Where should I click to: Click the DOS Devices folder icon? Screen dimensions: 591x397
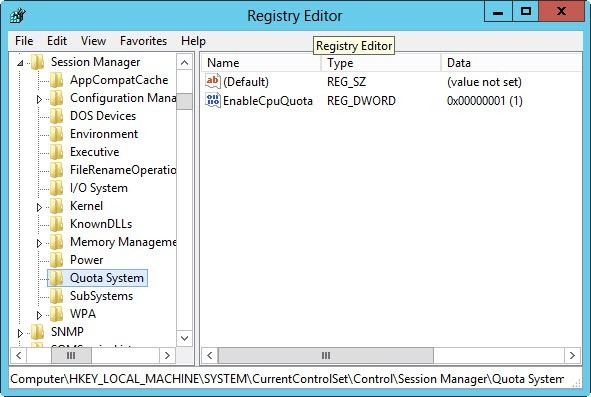[57, 116]
